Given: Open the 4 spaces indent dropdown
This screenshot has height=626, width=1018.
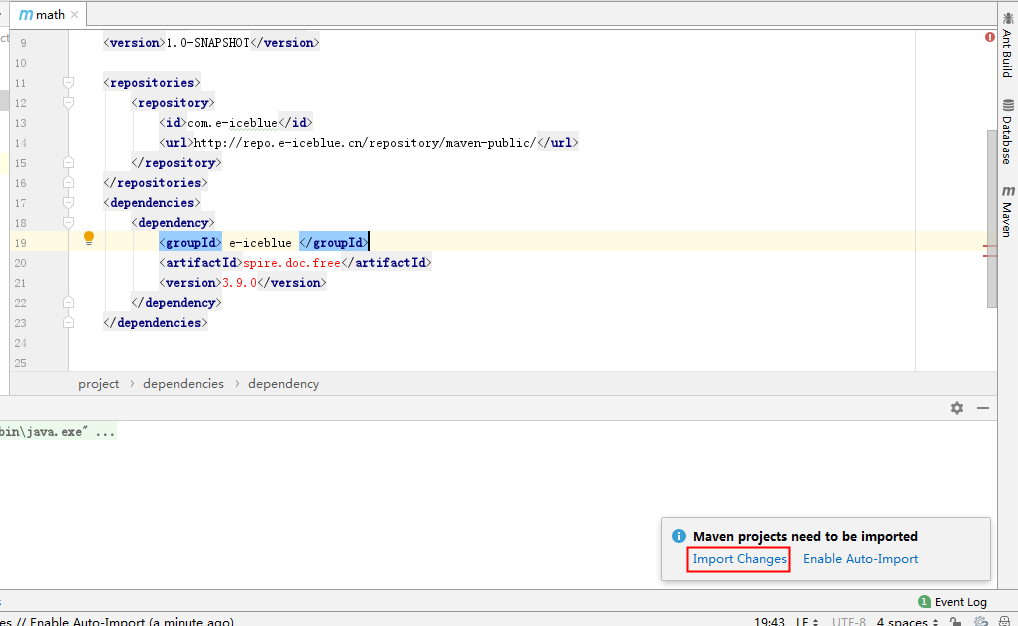Looking at the screenshot, I should (x=907, y=621).
